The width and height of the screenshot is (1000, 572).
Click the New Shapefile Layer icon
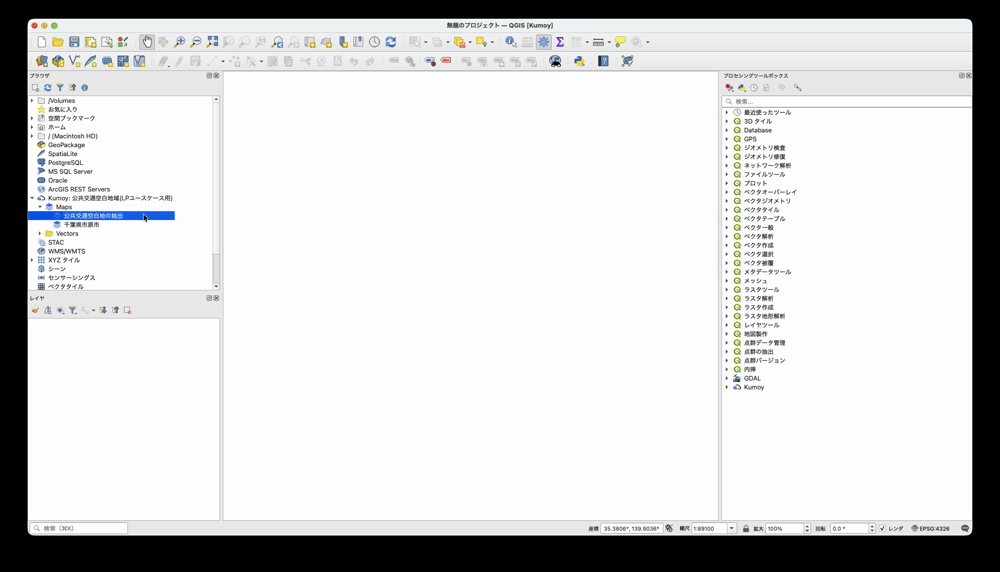pyautogui.click(x=75, y=61)
